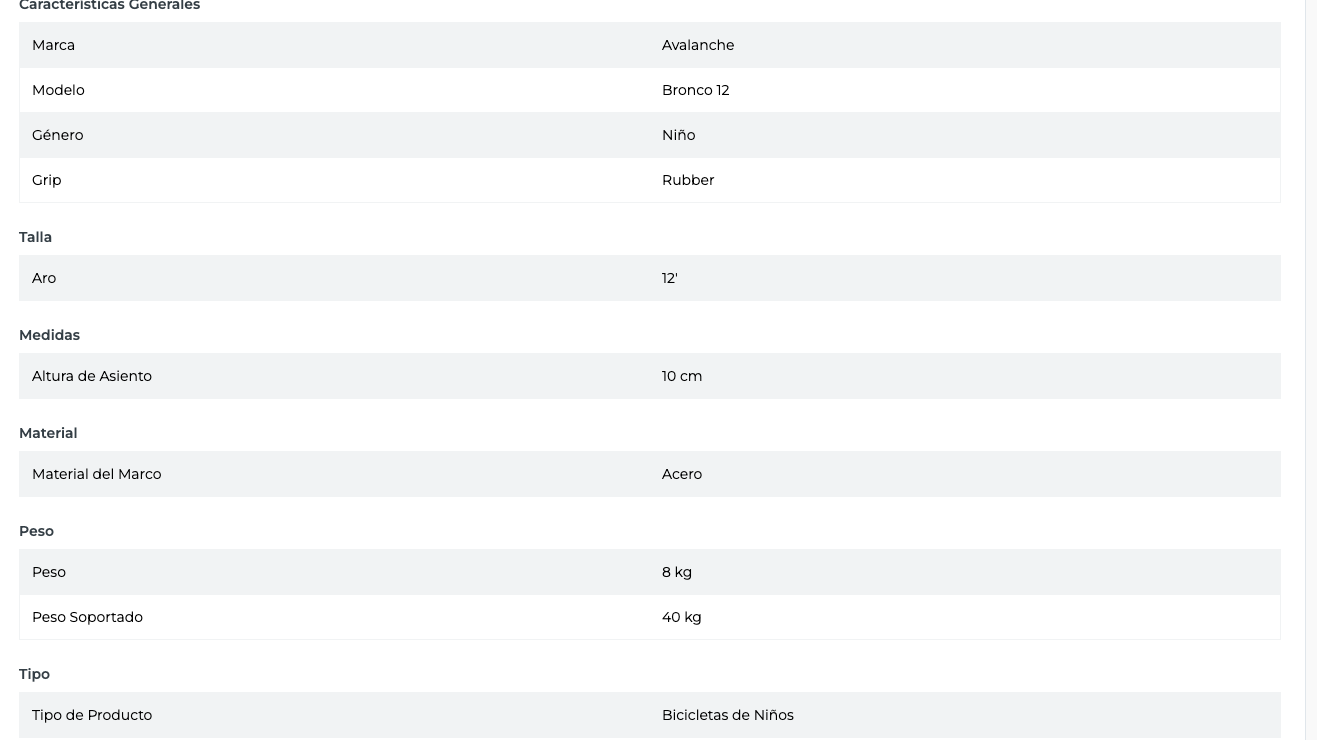Screen dimensions: 1317x740
Task: Click the Niño gender value
Action: pos(678,135)
